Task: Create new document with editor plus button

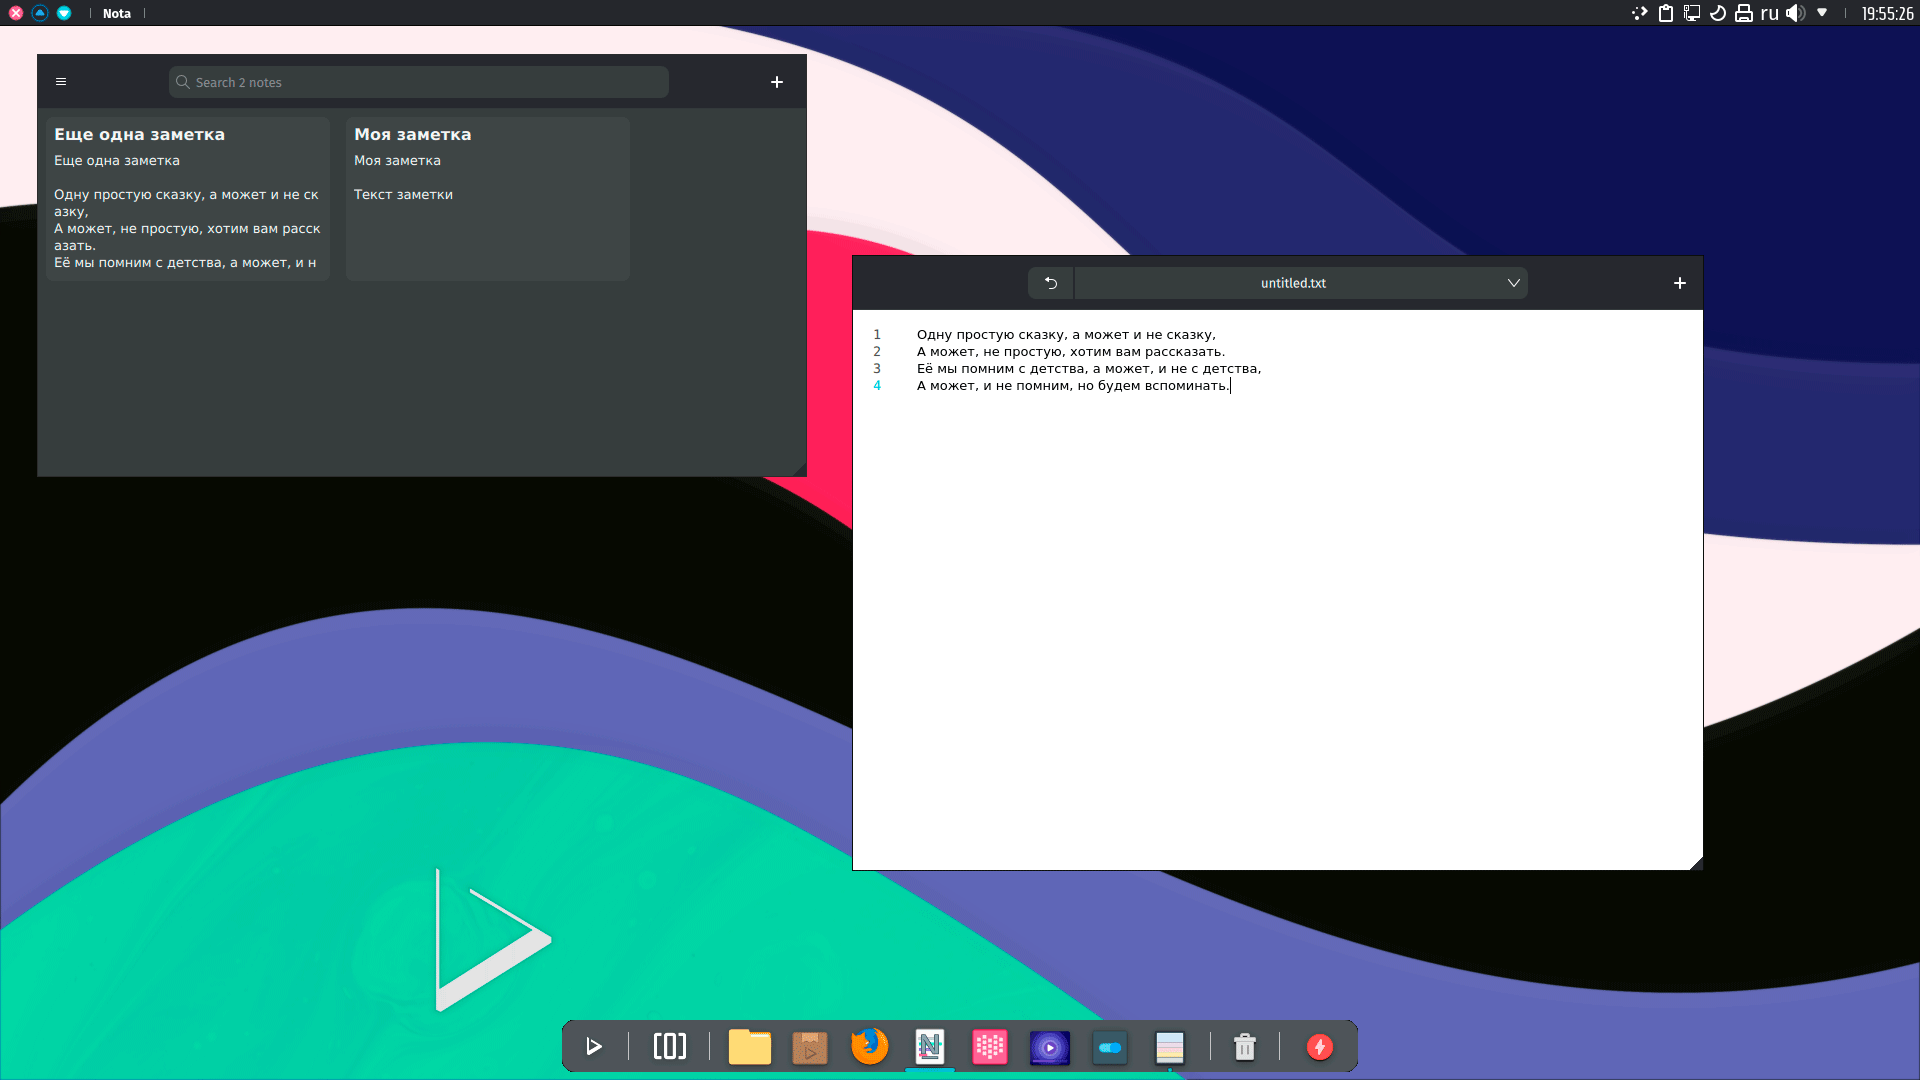Action: [1680, 283]
